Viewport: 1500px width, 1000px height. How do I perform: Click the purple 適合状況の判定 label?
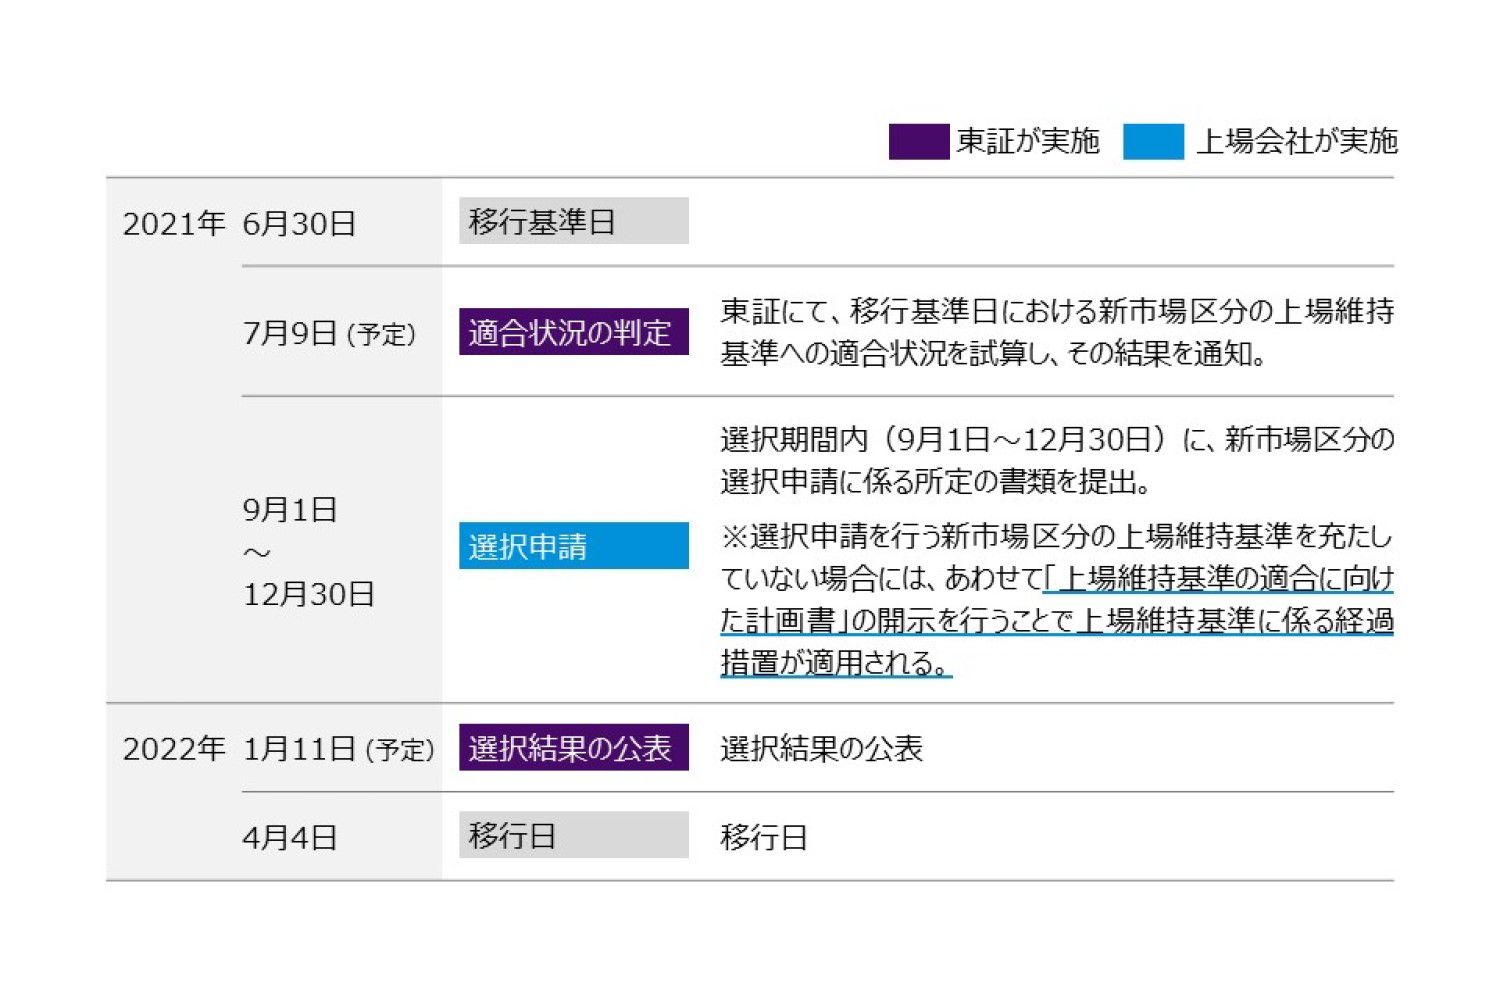click(573, 332)
